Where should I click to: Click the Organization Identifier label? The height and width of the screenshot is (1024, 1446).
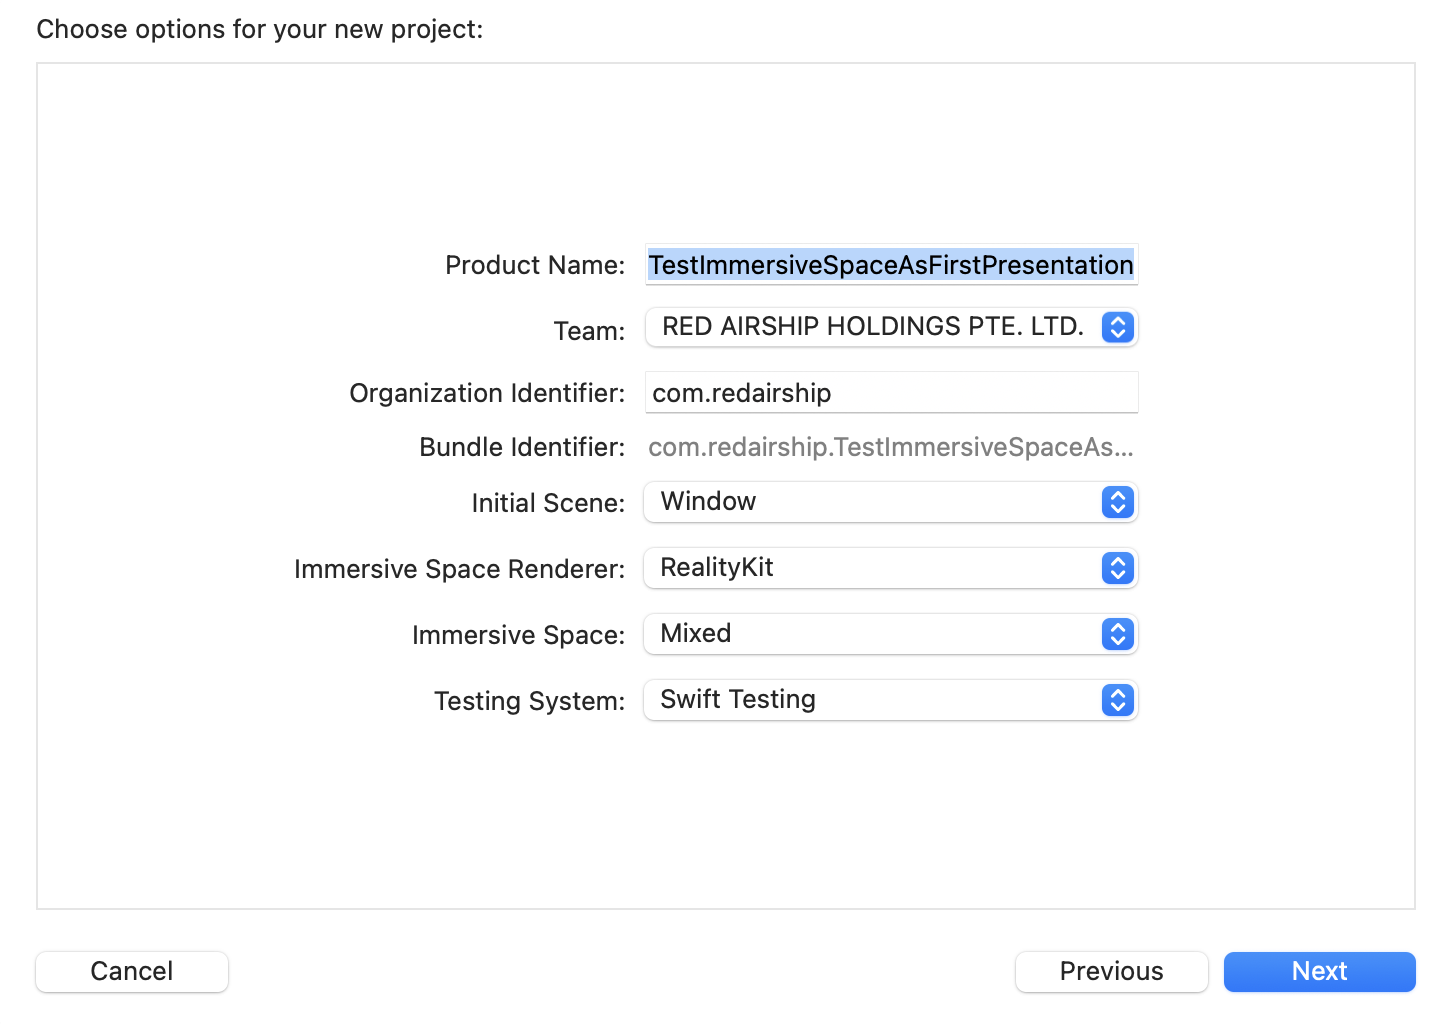click(x=487, y=393)
